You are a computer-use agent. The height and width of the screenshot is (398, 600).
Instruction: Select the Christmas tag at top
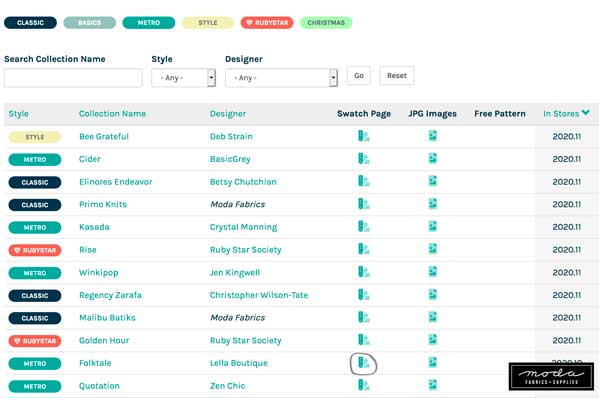pos(326,23)
